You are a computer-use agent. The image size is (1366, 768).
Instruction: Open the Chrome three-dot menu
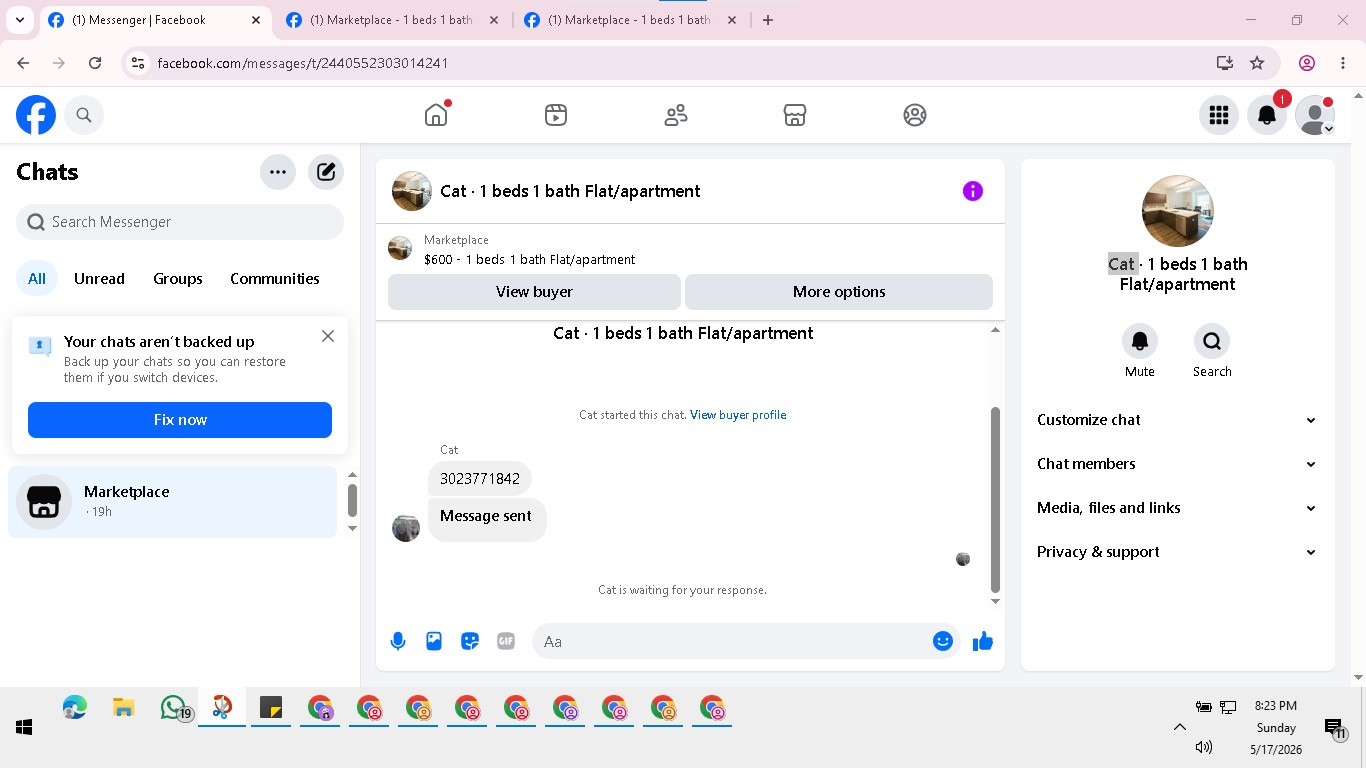click(x=1343, y=63)
